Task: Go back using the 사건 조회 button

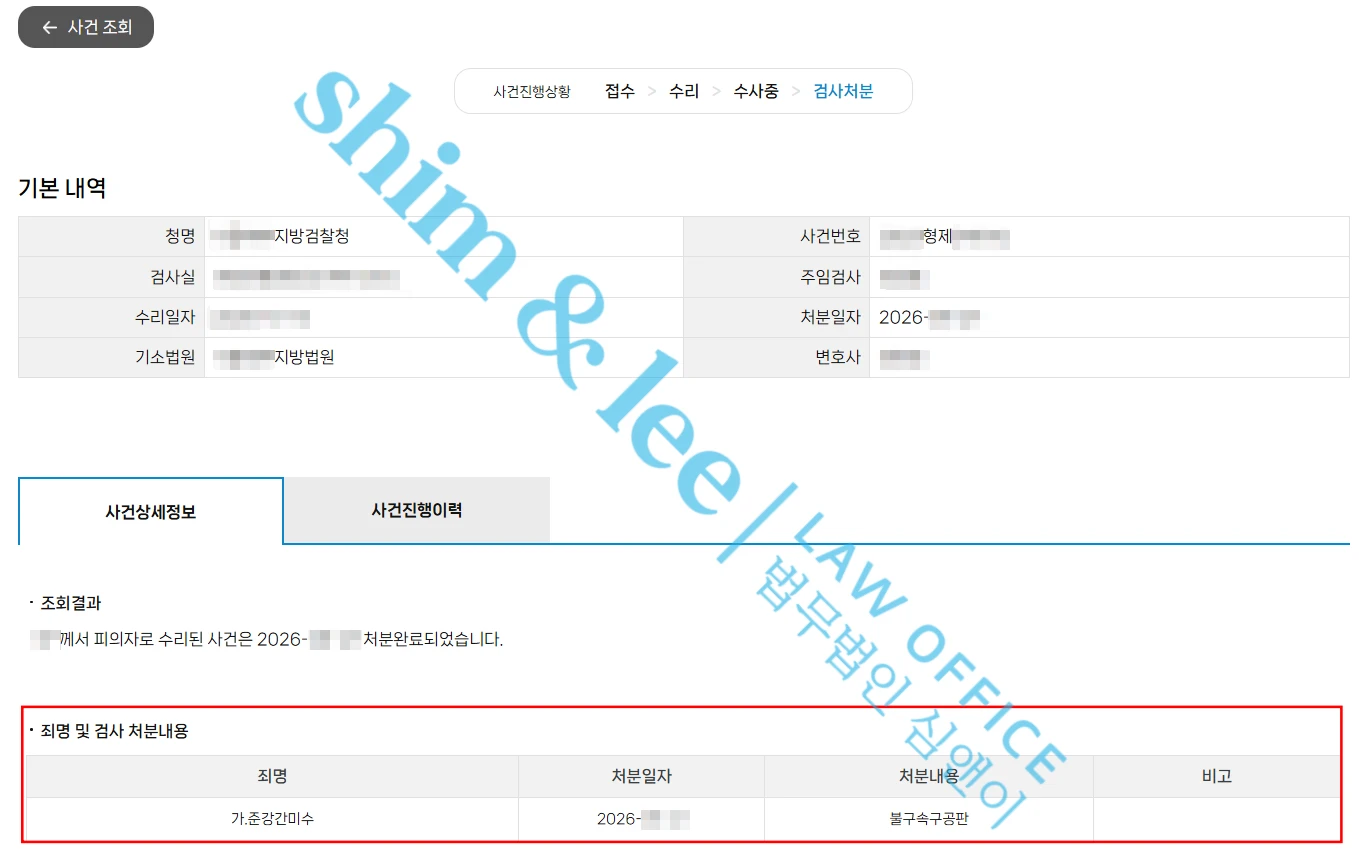Action: coord(86,27)
